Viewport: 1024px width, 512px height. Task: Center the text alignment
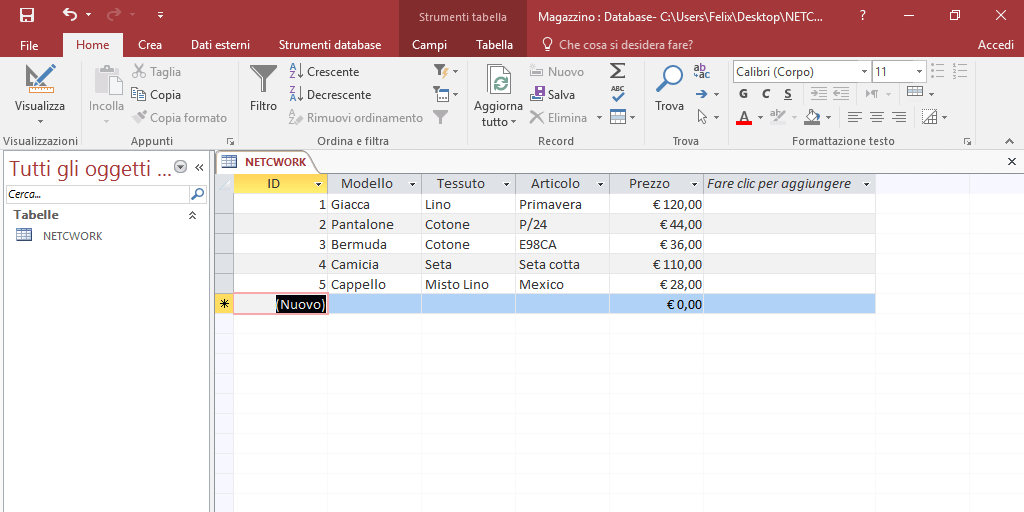pyautogui.click(x=876, y=118)
